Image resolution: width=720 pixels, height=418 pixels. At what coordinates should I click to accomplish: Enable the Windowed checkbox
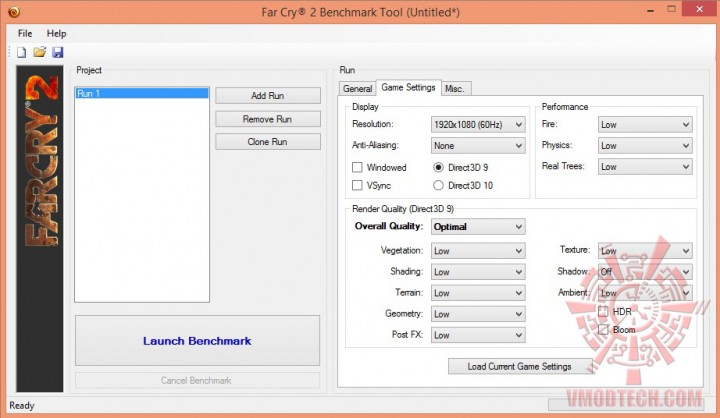click(x=357, y=167)
